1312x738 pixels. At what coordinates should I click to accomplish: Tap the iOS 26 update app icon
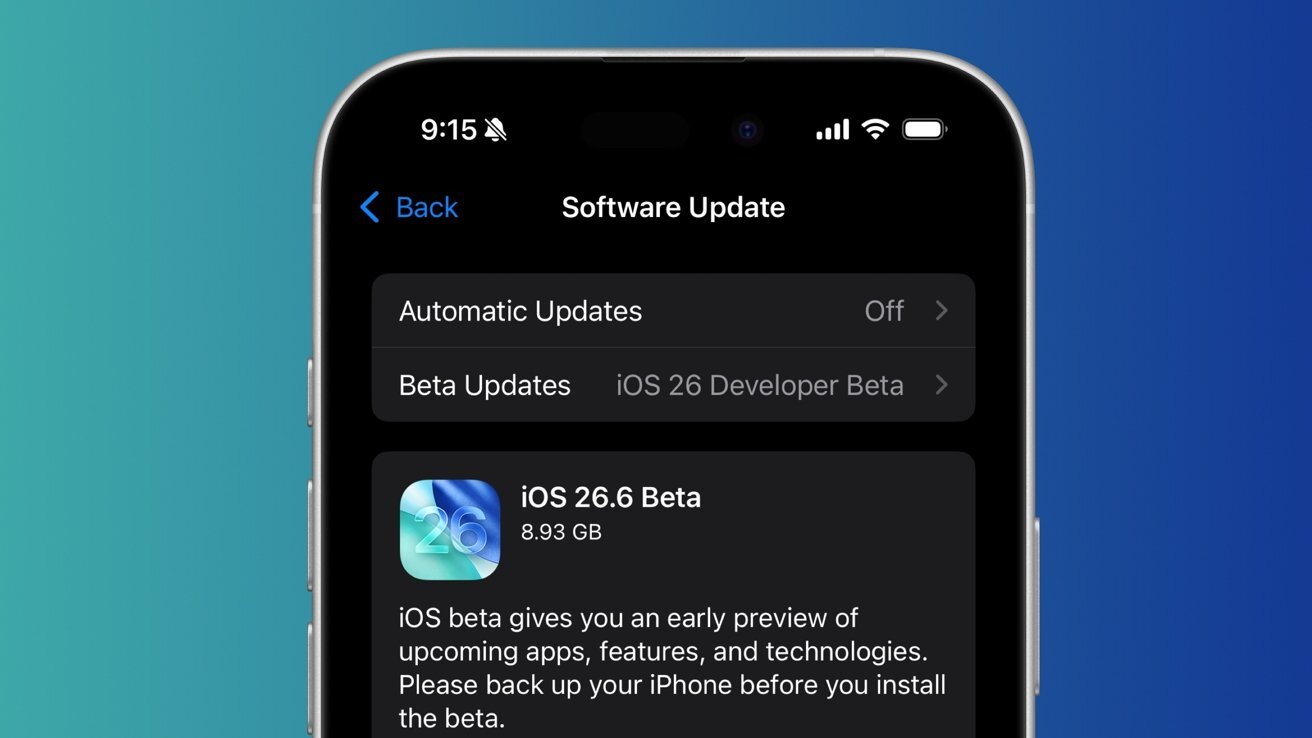[x=450, y=530]
